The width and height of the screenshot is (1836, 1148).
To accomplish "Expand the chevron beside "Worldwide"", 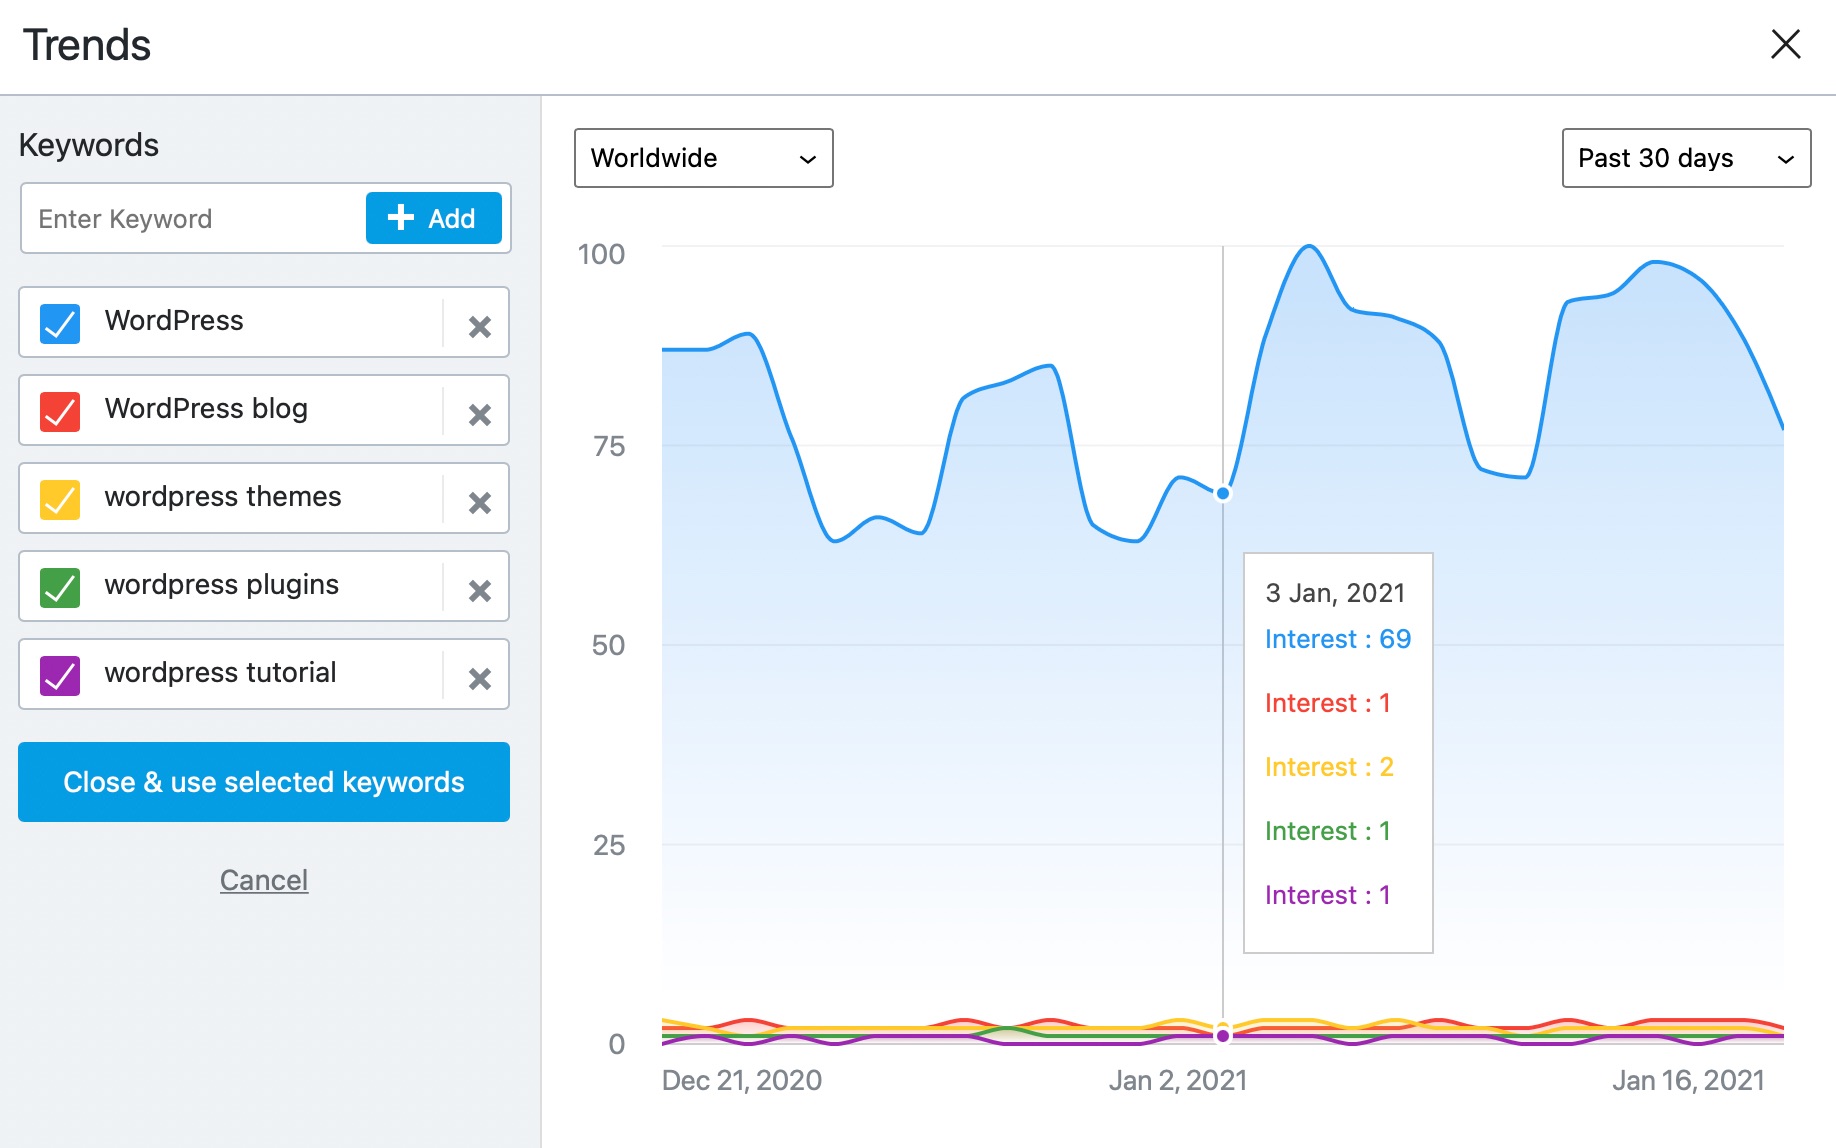I will [806, 158].
